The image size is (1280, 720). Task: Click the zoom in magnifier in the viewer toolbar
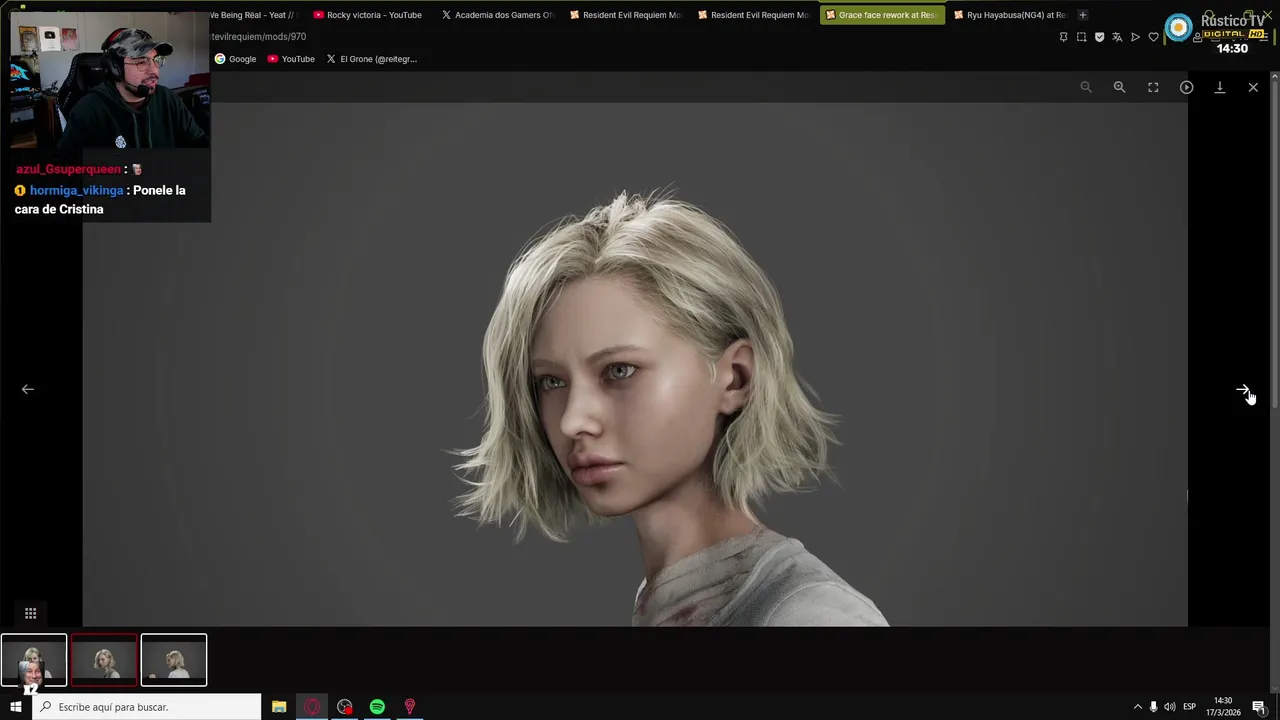(x=1120, y=87)
